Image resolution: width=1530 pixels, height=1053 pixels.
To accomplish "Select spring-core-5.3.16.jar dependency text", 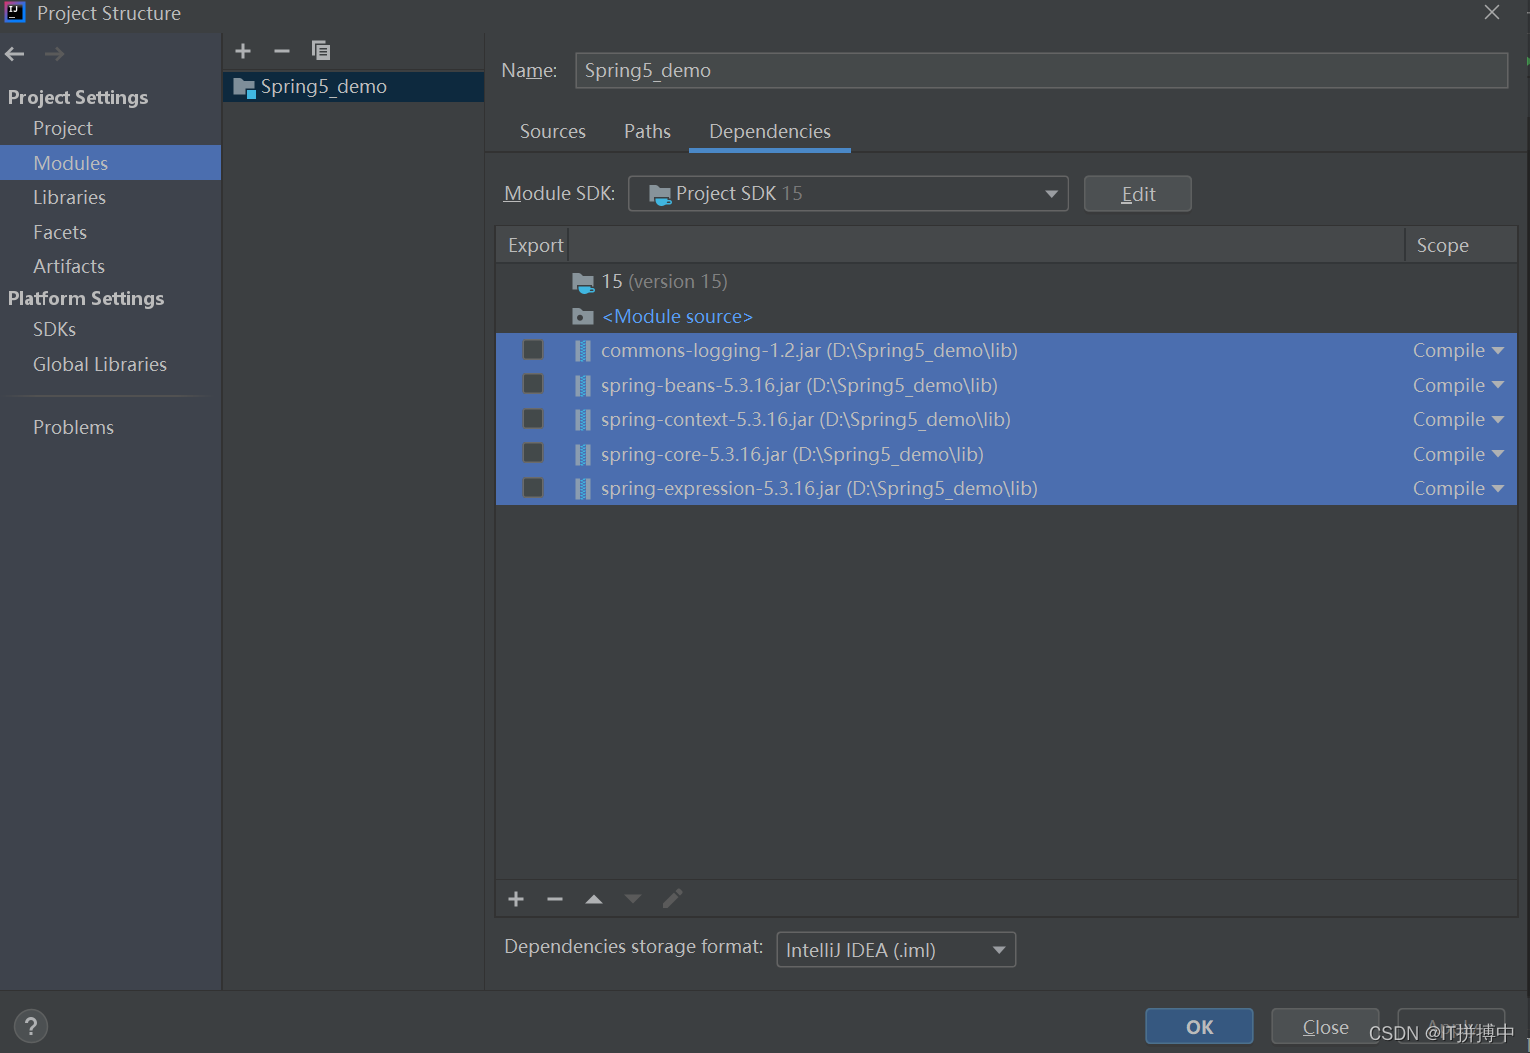I will click(792, 455).
